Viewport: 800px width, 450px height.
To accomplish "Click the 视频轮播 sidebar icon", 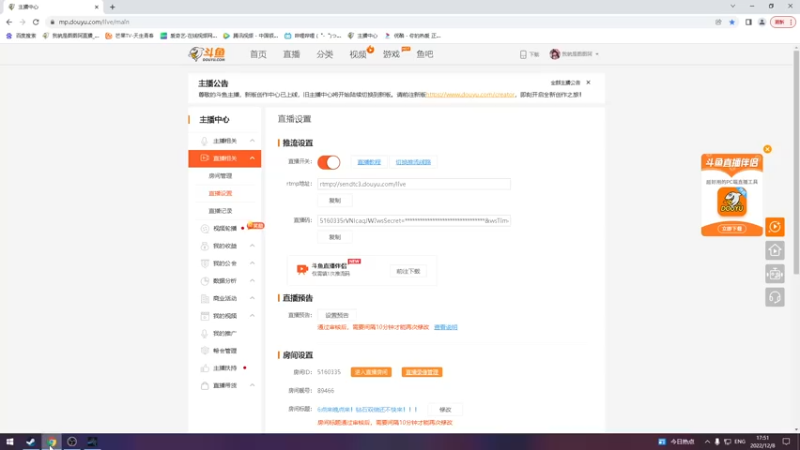I will 205,229.
